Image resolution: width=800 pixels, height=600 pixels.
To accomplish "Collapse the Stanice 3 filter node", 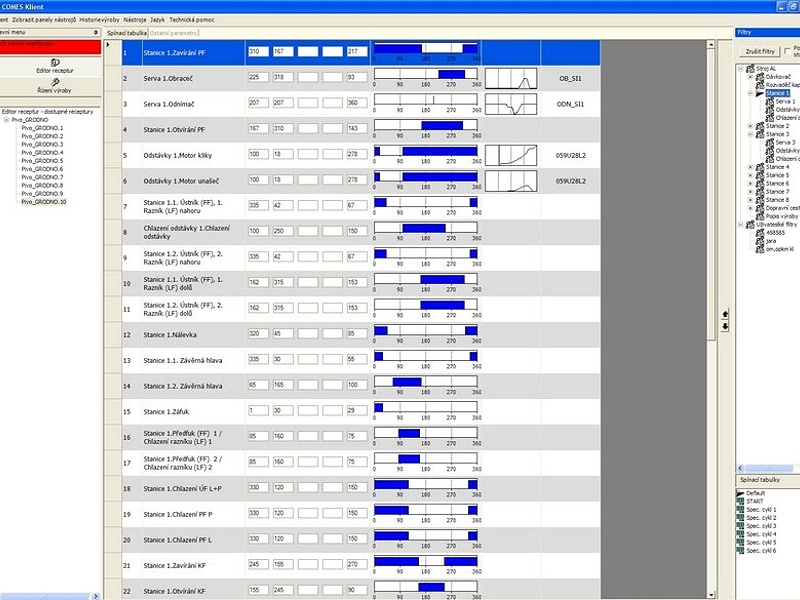I will [750, 134].
